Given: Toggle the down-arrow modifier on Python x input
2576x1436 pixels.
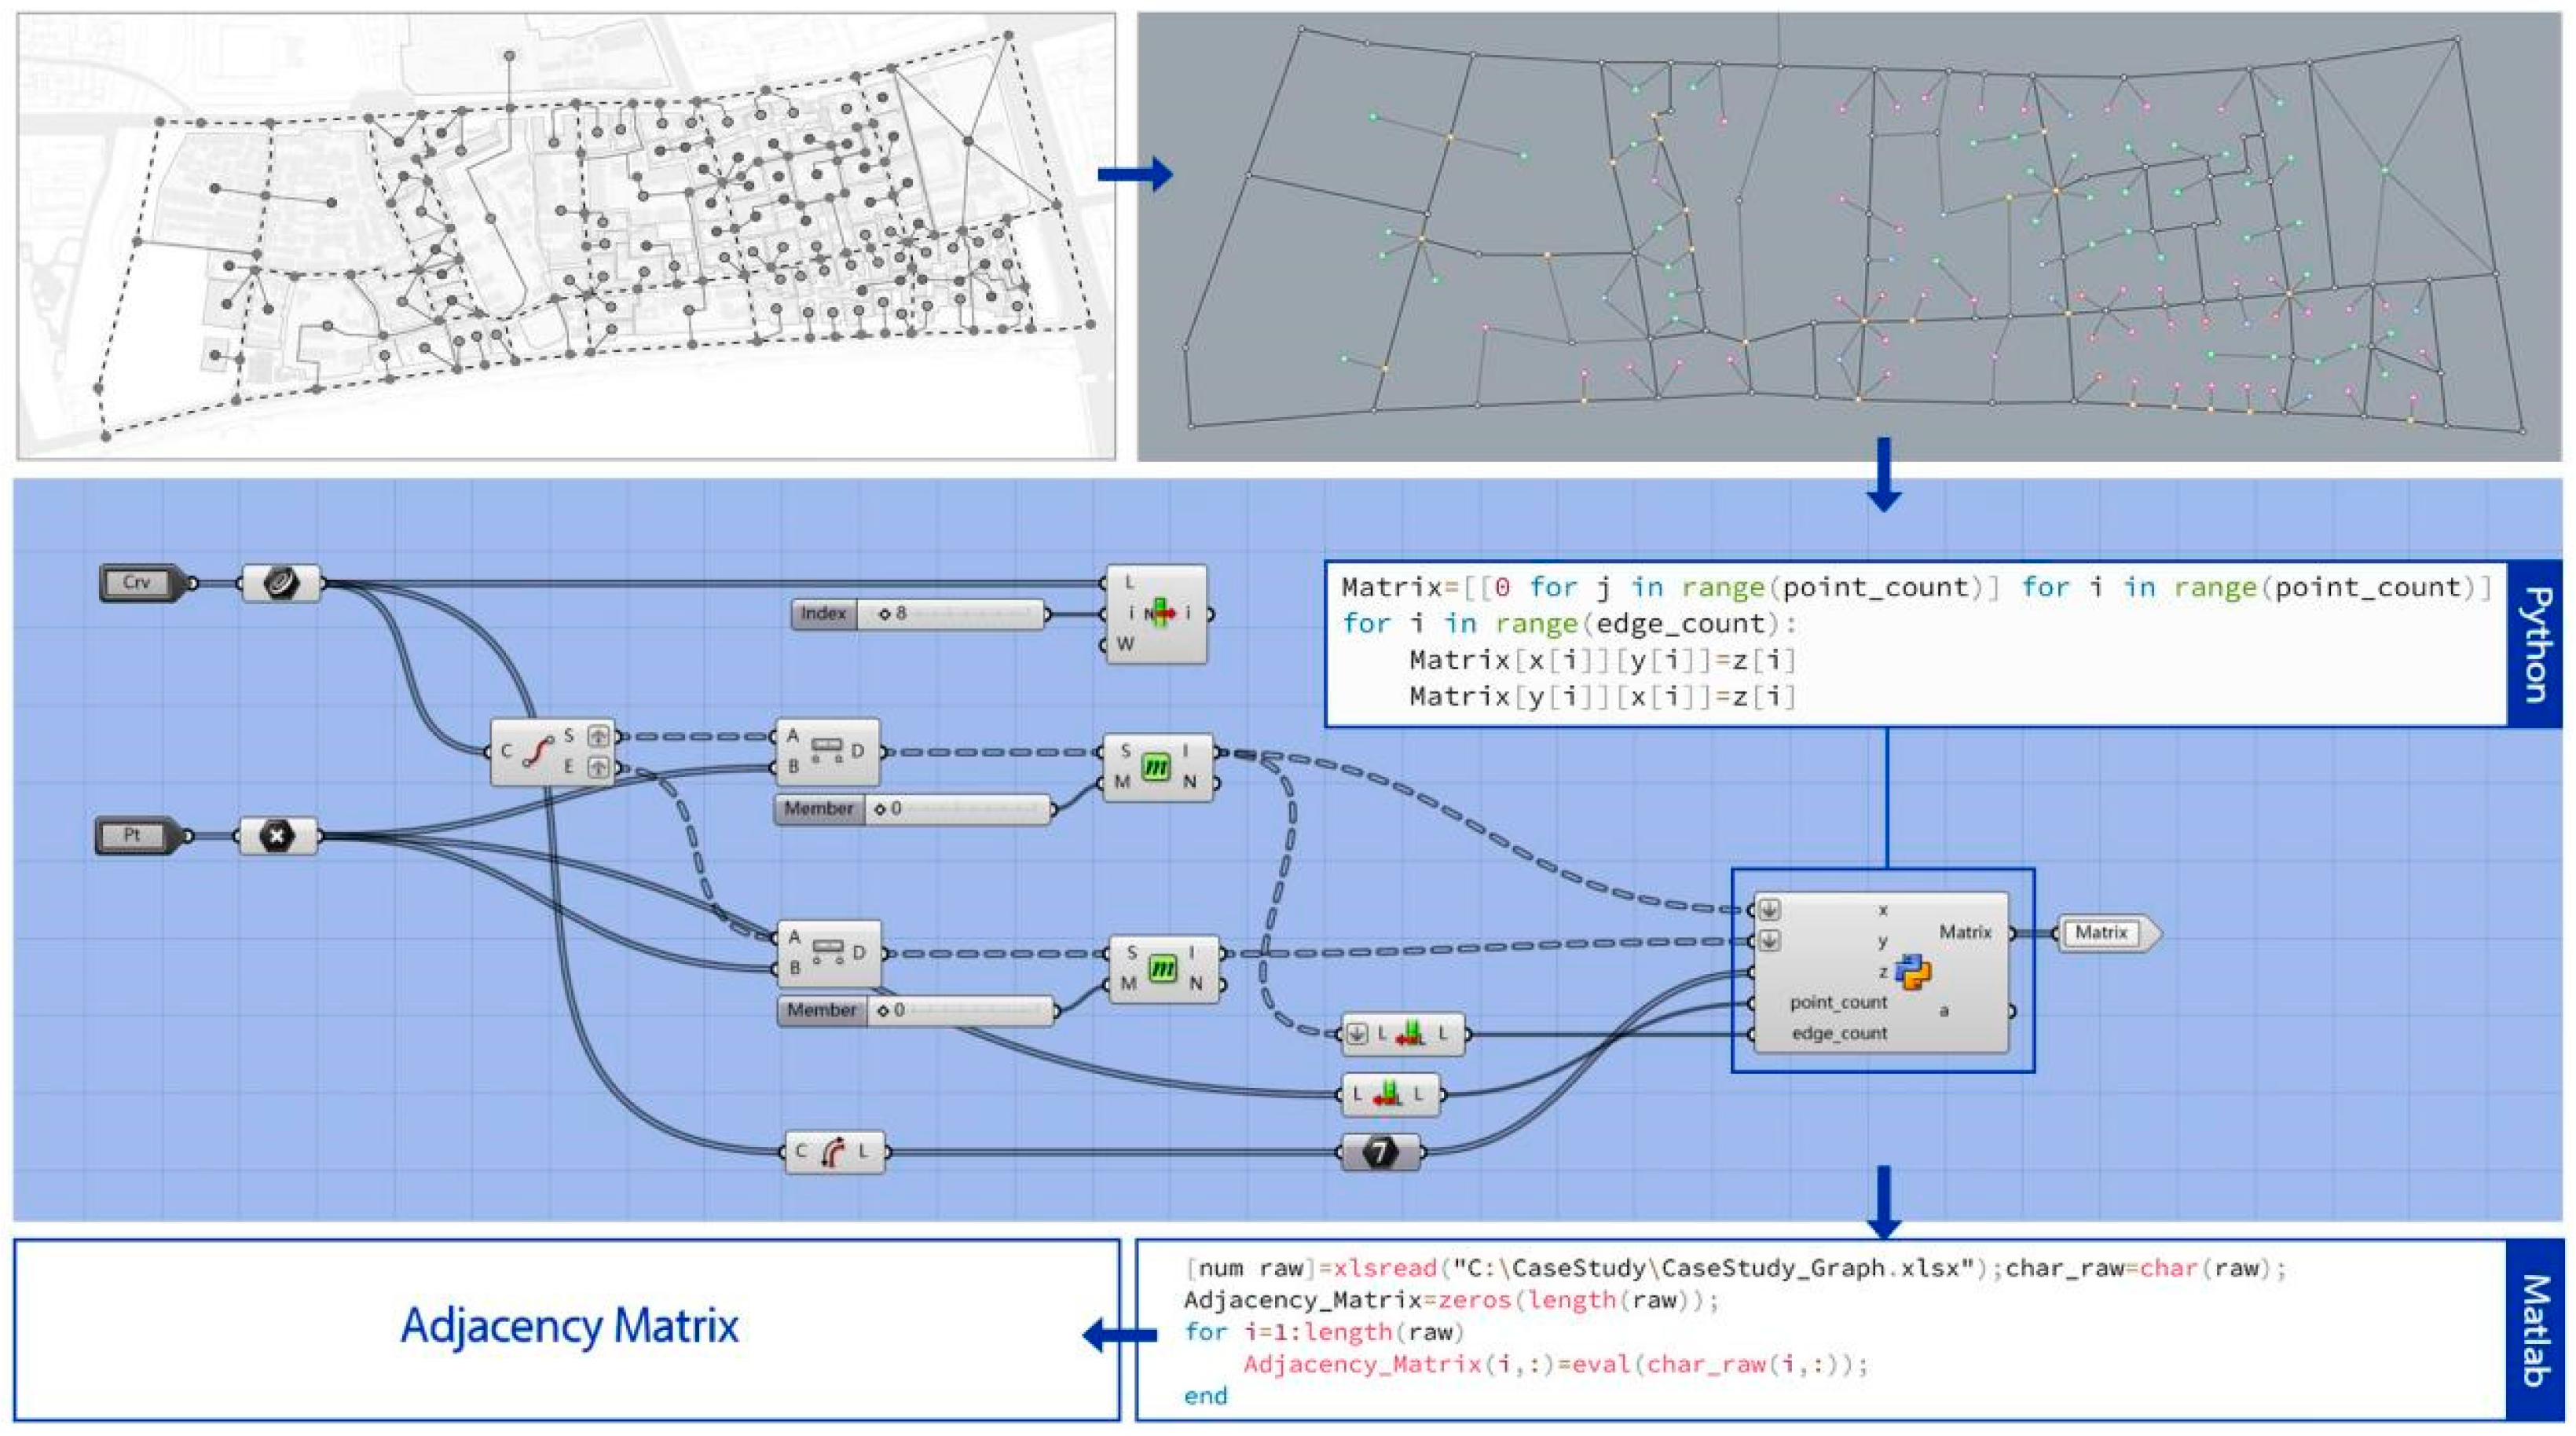Looking at the screenshot, I should click(1769, 910).
